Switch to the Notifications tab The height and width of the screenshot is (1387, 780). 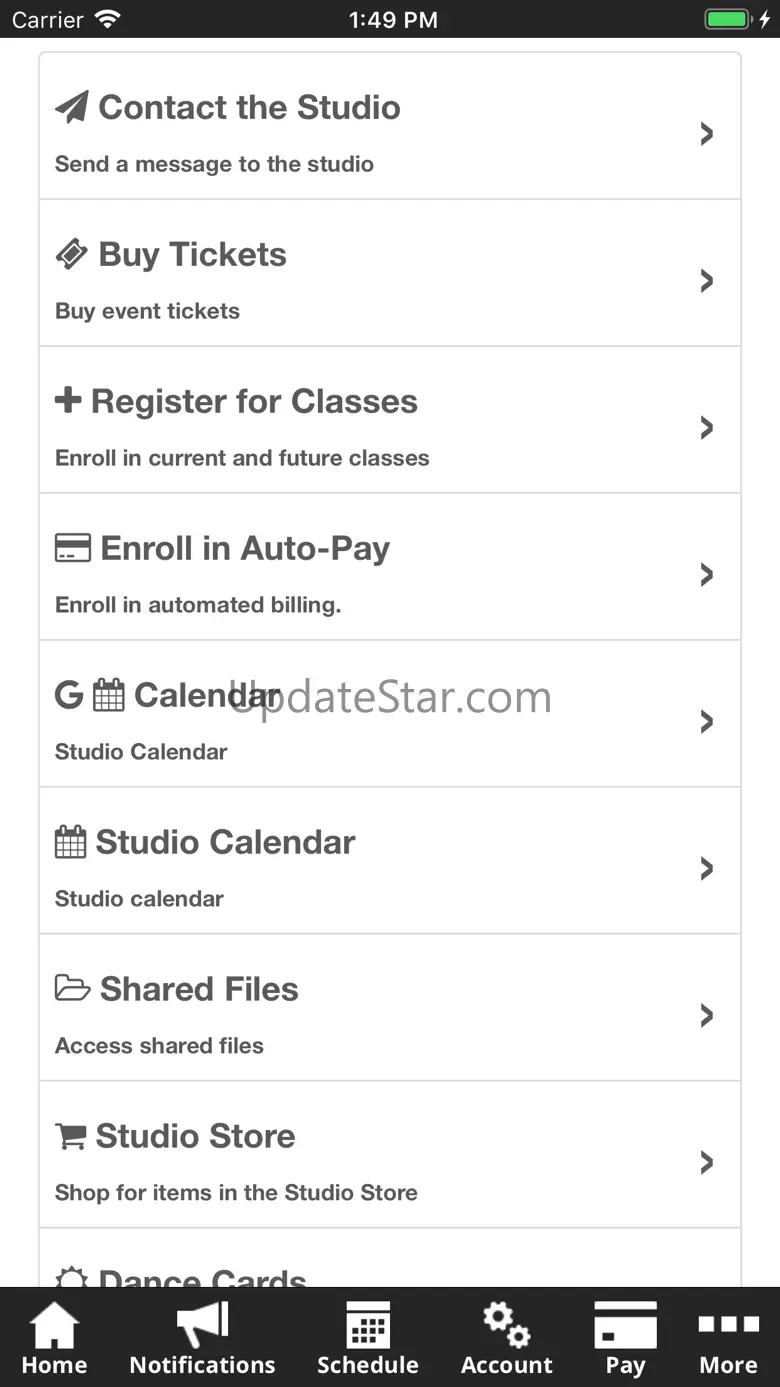(x=202, y=1339)
